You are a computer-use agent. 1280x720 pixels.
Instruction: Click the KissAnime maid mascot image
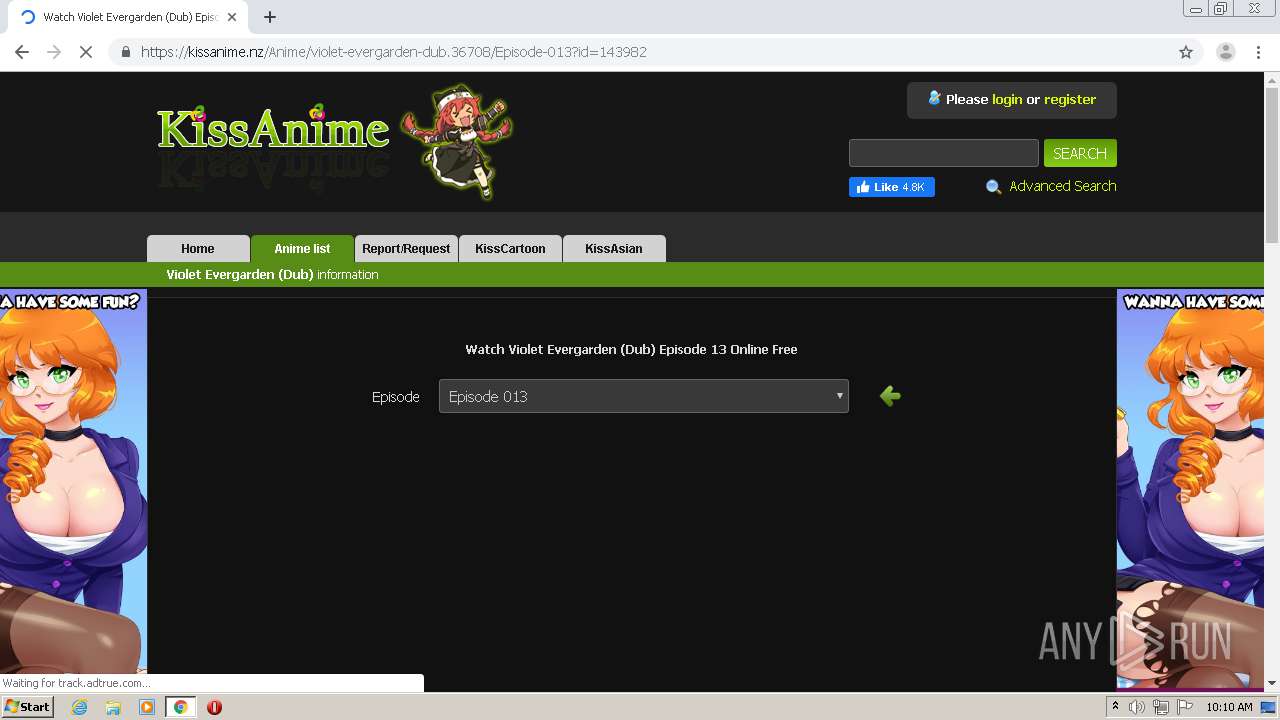(457, 141)
